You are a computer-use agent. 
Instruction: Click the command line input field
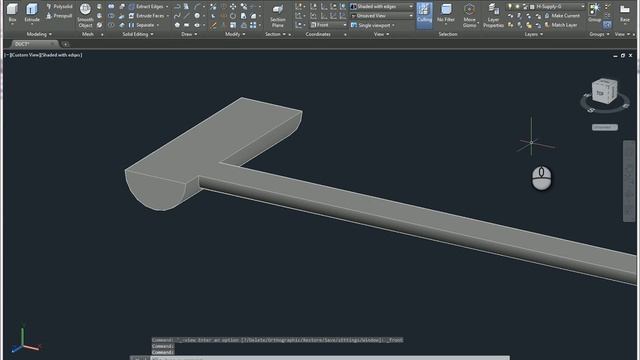329,358
